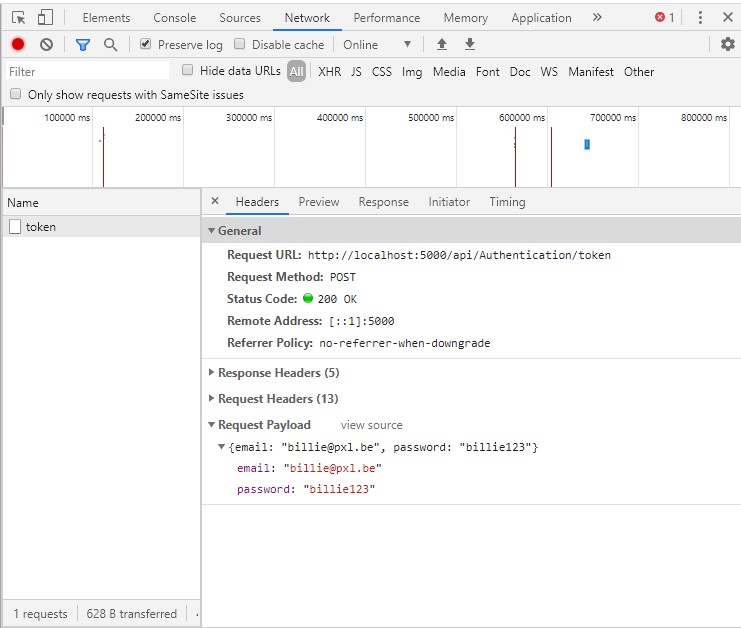Open network settings gear icon
741x628 pixels.
point(728,44)
